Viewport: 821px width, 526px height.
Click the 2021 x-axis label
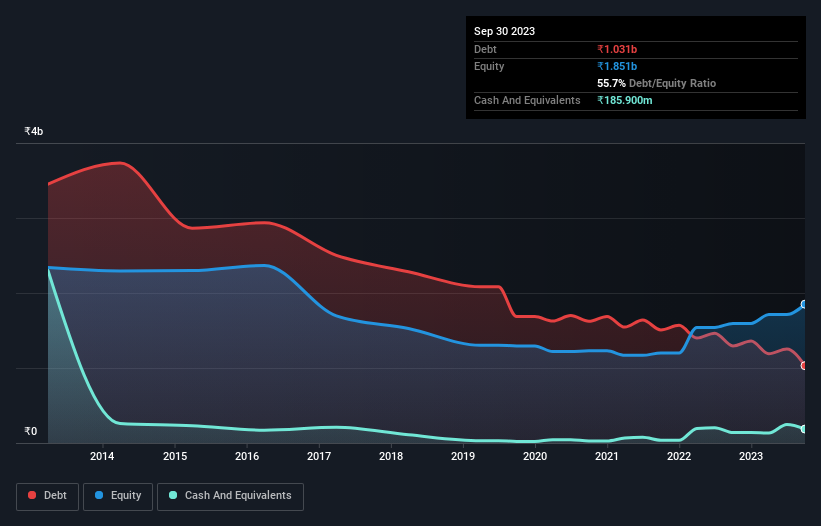click(606, 456)
